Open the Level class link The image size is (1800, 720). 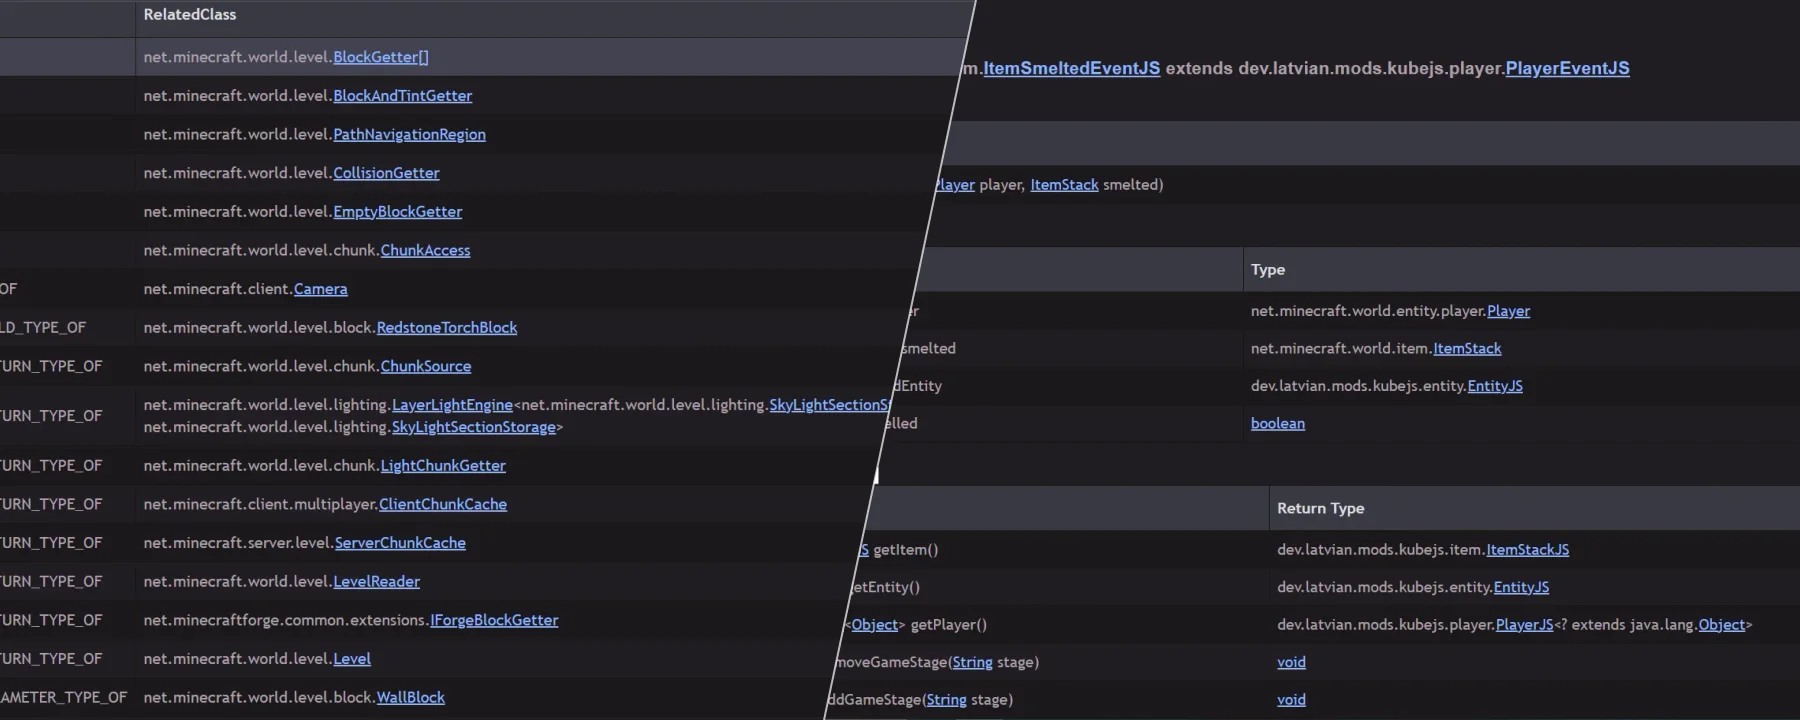[x=352, y=659]
